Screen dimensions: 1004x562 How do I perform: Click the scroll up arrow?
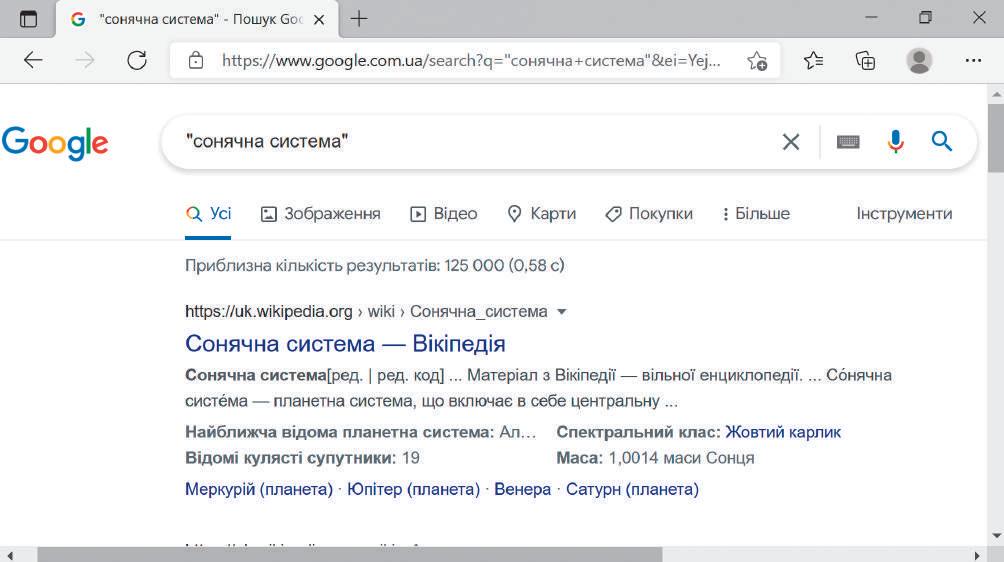click(996, 93)
